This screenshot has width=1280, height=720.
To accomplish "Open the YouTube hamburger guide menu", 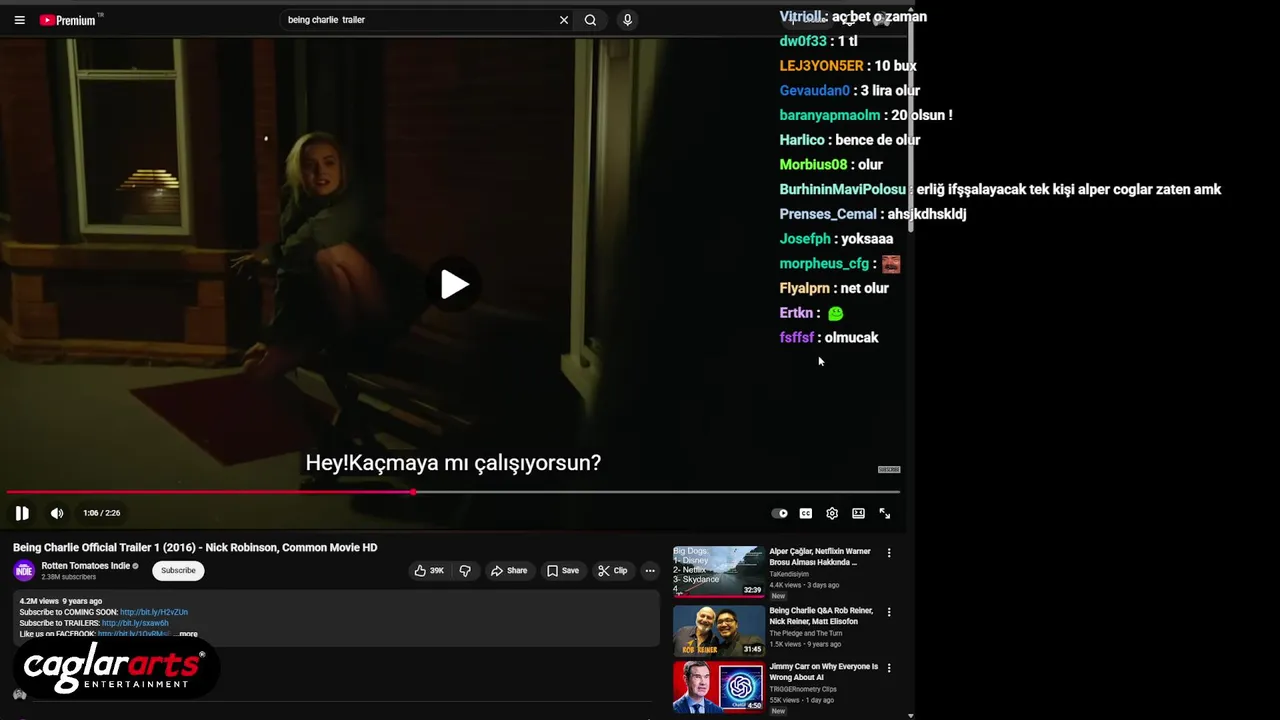I will [x=19, y=20].
